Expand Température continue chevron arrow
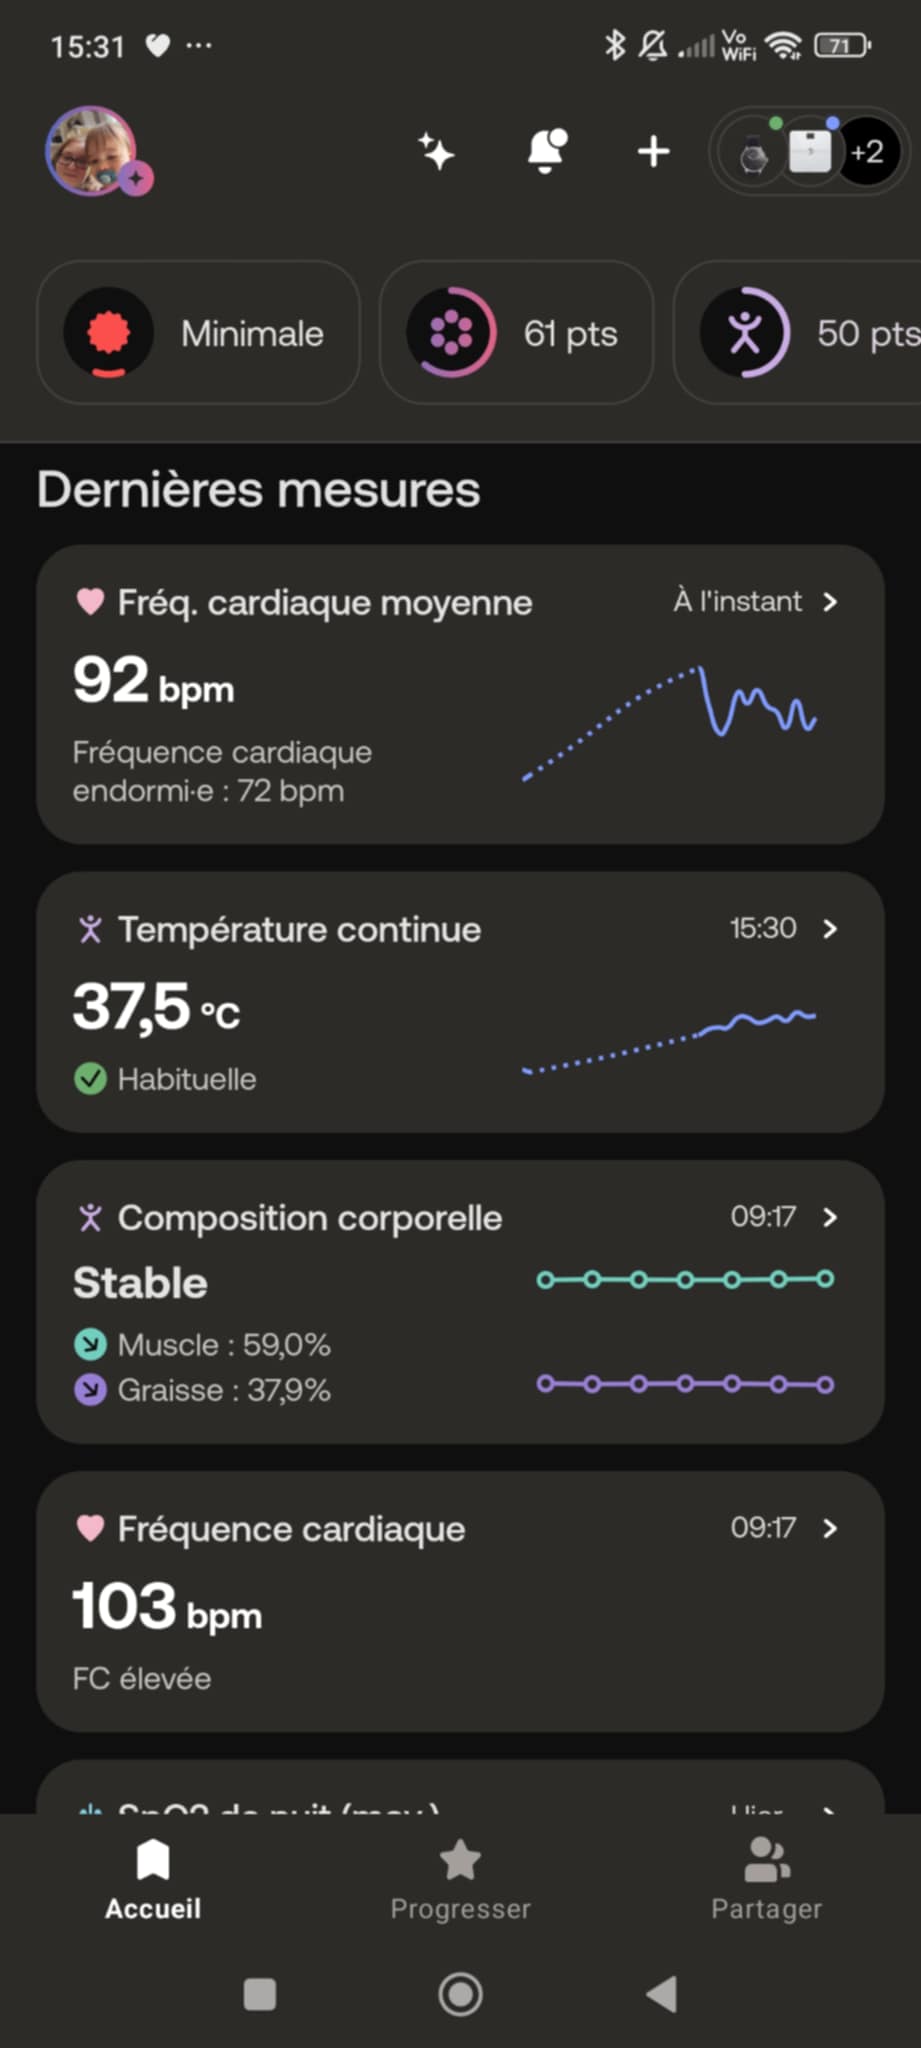This screenshot has width=921, height=2048. pyautogui.click(x=830, y=929)
